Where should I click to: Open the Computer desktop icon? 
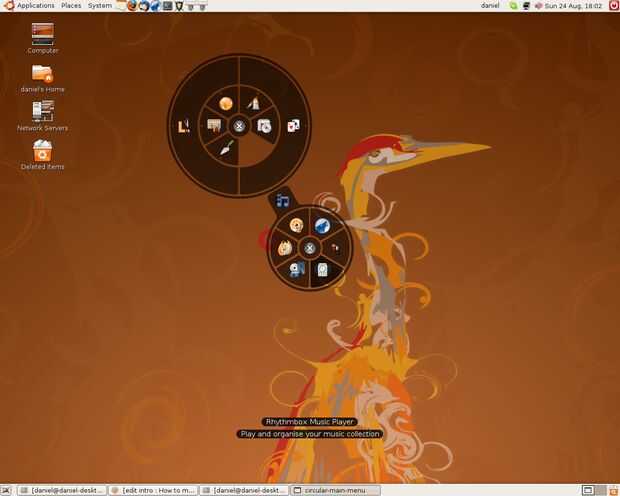[43, 38]
